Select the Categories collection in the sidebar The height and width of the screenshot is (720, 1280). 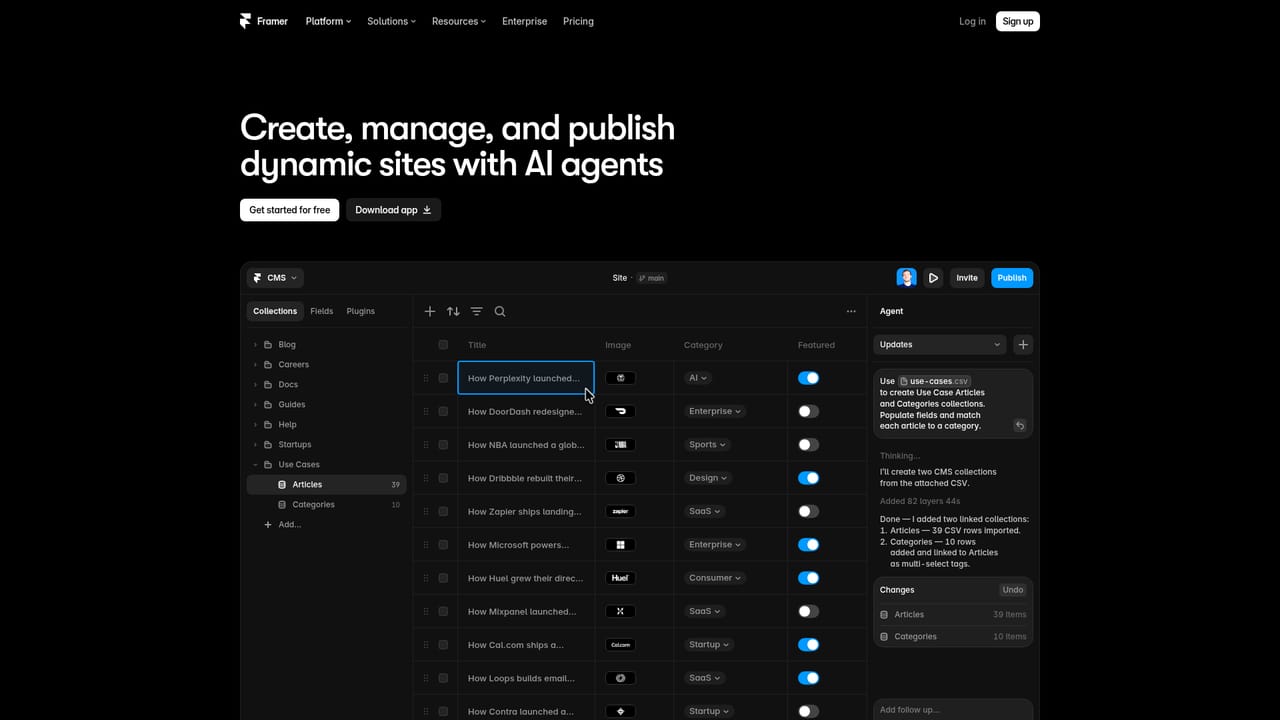327,504
